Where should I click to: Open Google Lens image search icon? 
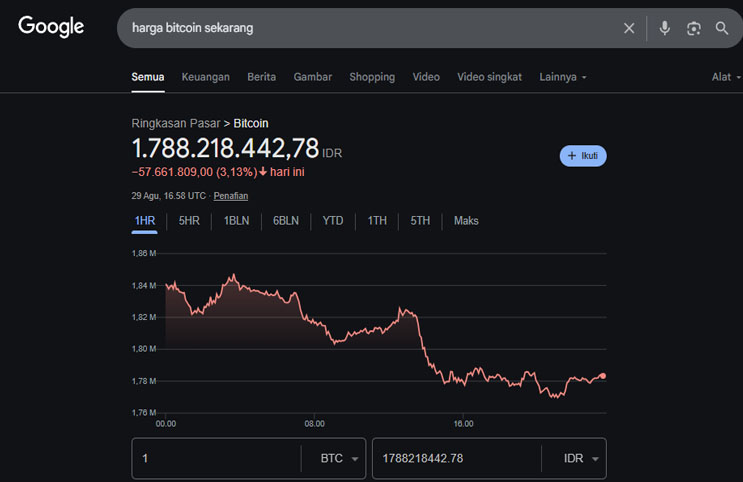[694, 28]
